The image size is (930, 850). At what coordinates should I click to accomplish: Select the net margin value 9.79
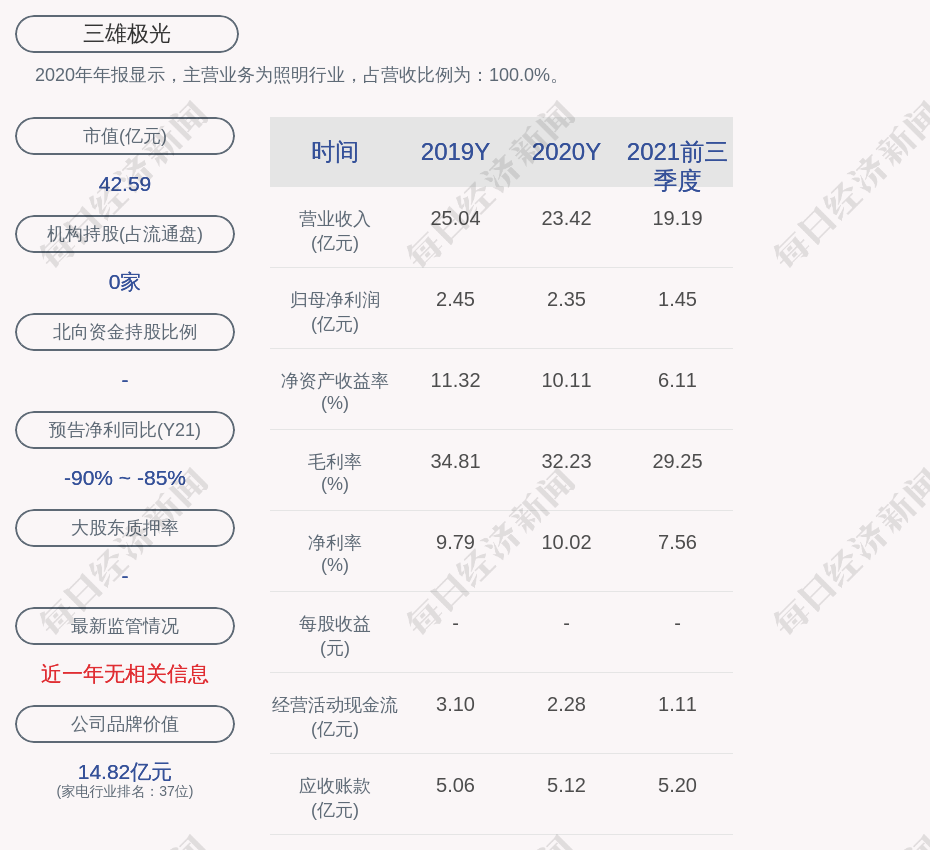tap(456, 542)
